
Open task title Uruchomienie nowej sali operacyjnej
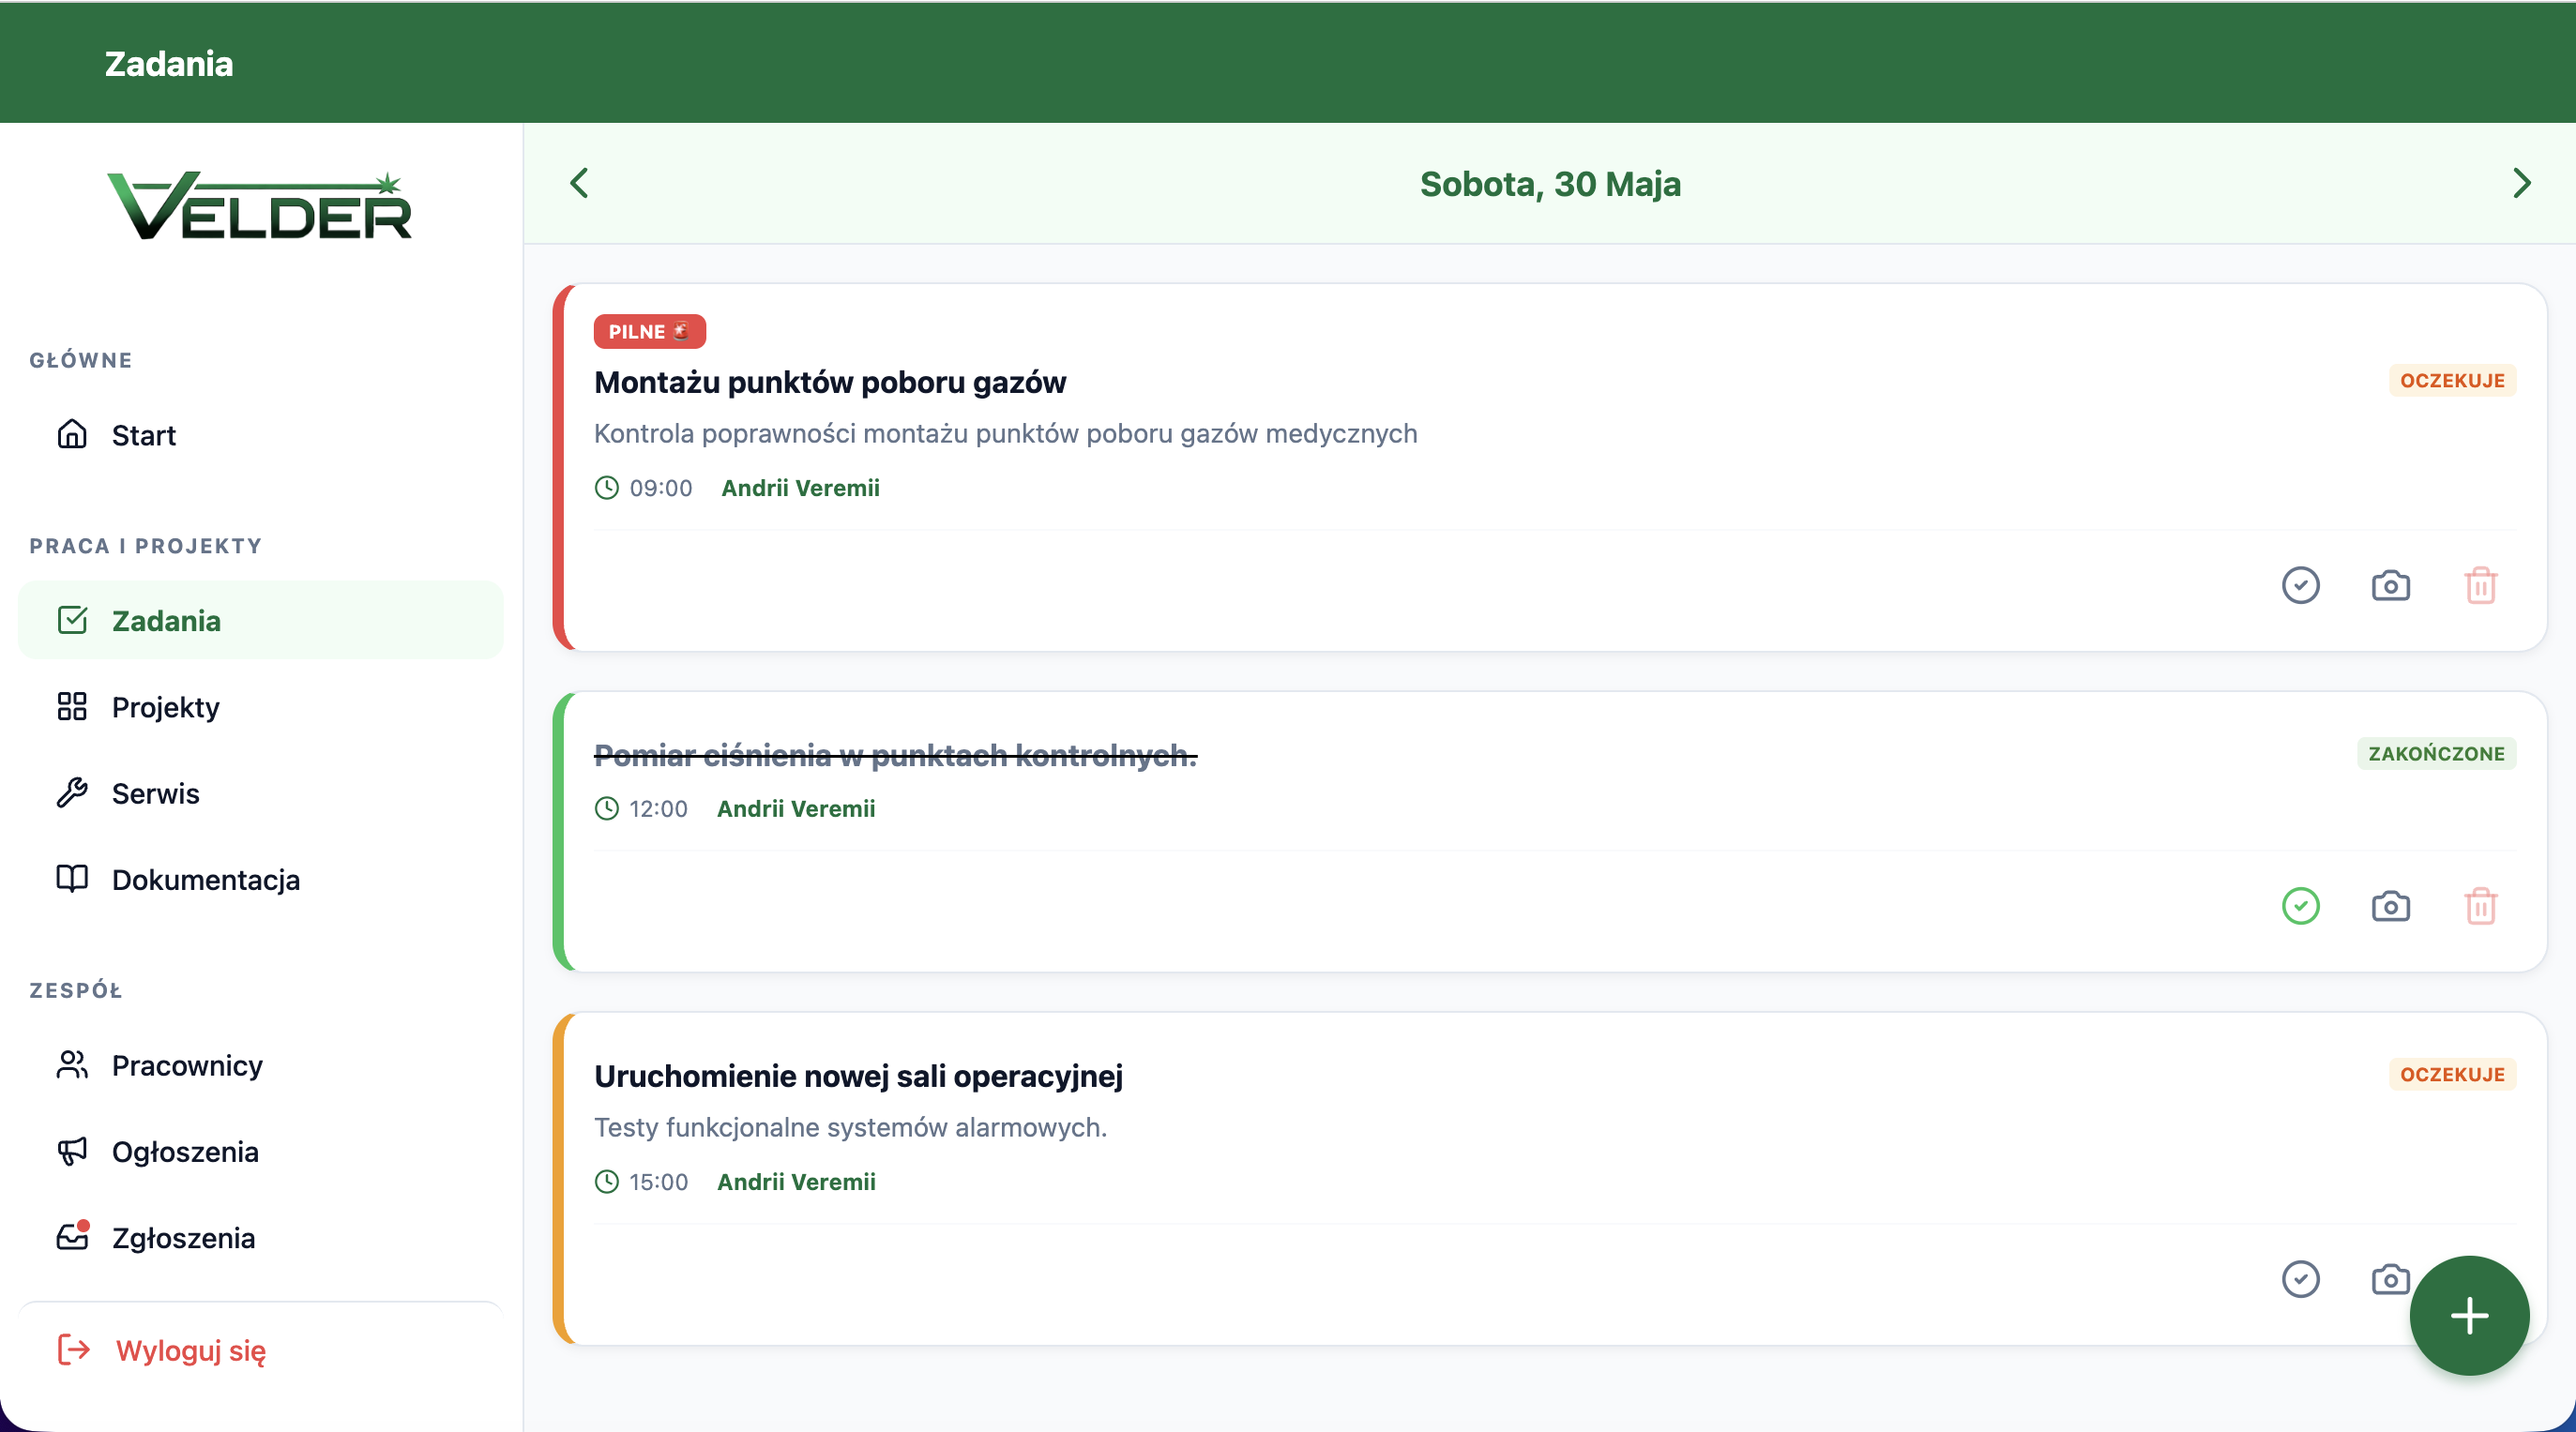[x=858, y=1076]
